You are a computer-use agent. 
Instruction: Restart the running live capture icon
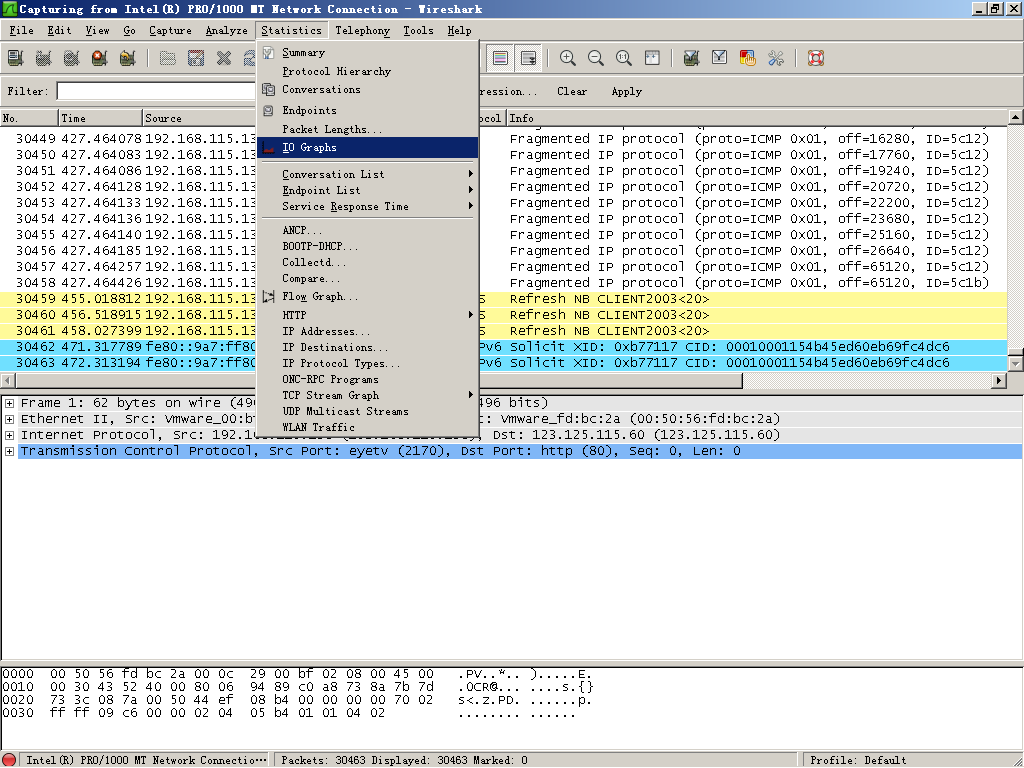point(128,58)
